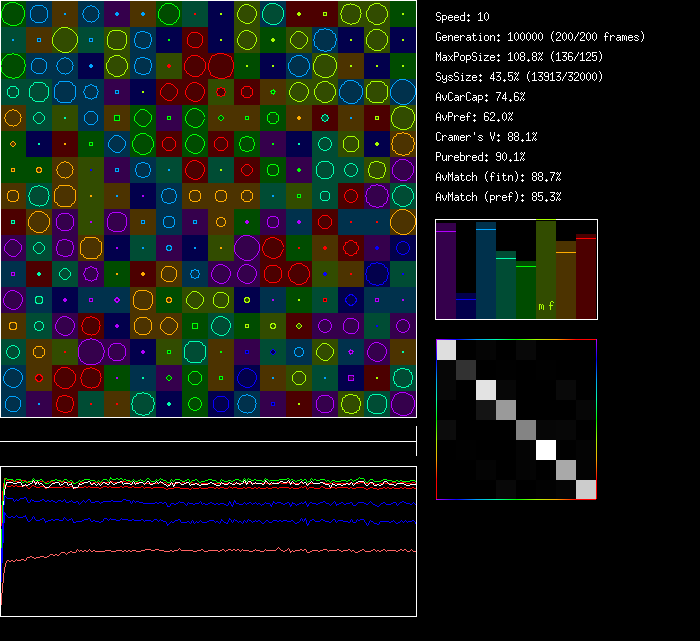
Task: Click the top-right cell of the population grid
Action: pos(403,14)
